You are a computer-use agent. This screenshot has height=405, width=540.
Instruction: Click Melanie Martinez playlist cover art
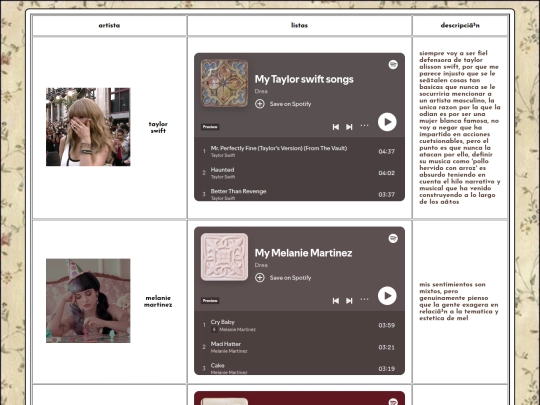tap(224, 257)
